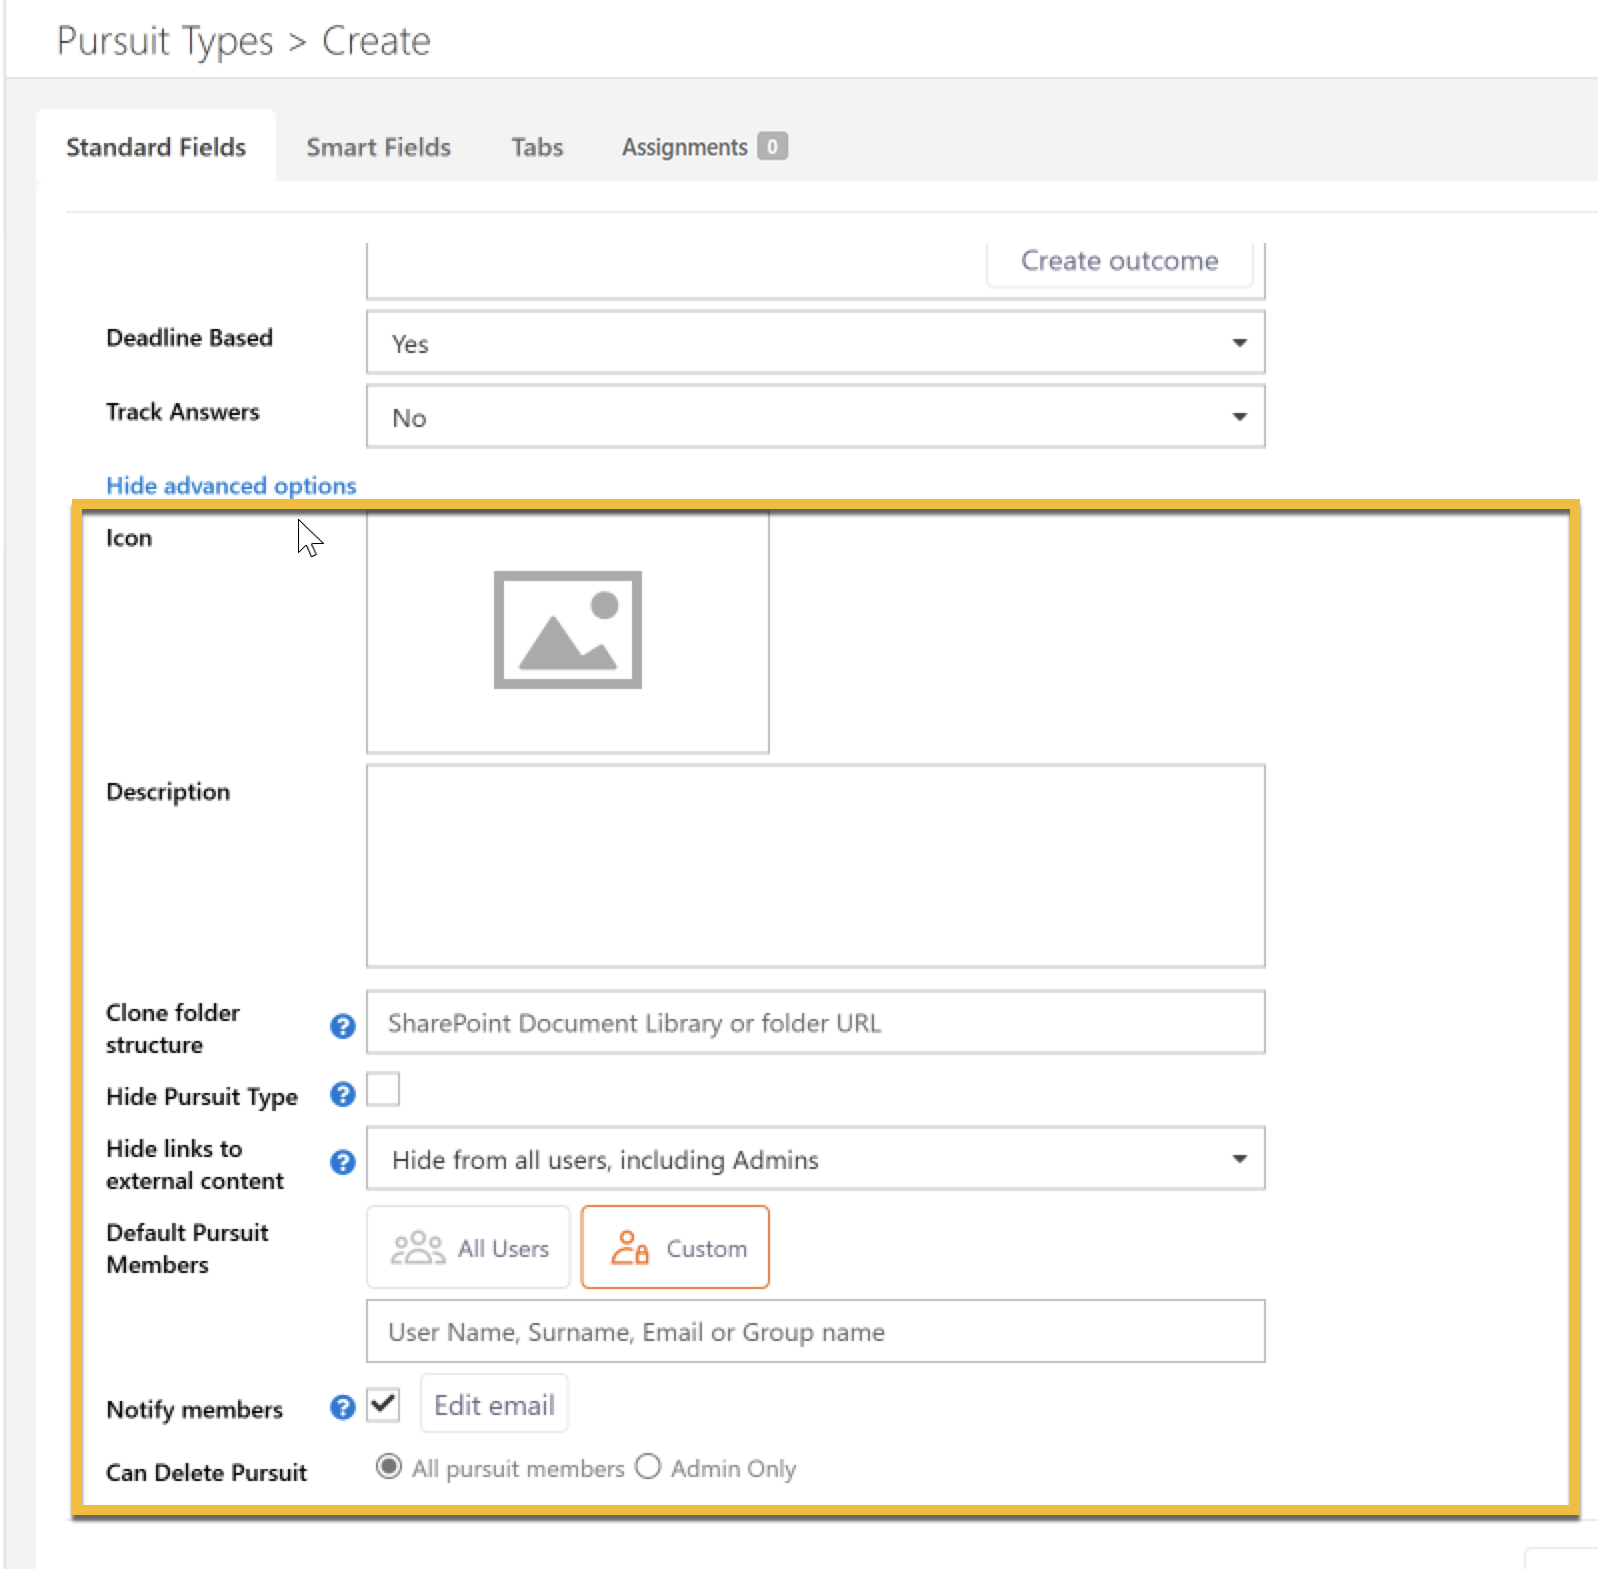1598x1569 pixels.
Task: Click Hide advanced options link
Action: [231, 486]
